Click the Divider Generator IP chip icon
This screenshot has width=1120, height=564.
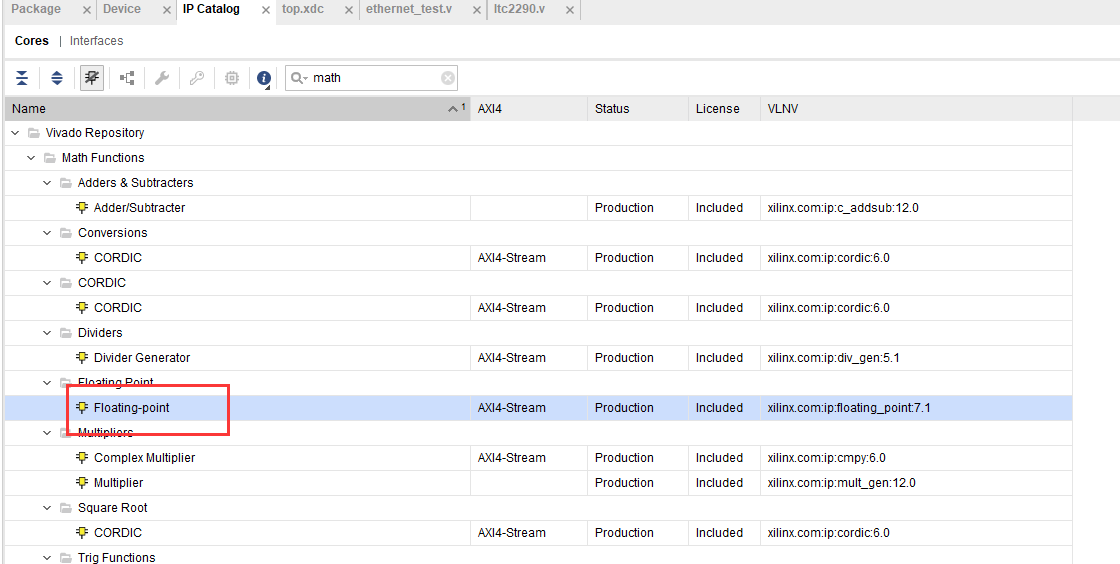(82, 358)
